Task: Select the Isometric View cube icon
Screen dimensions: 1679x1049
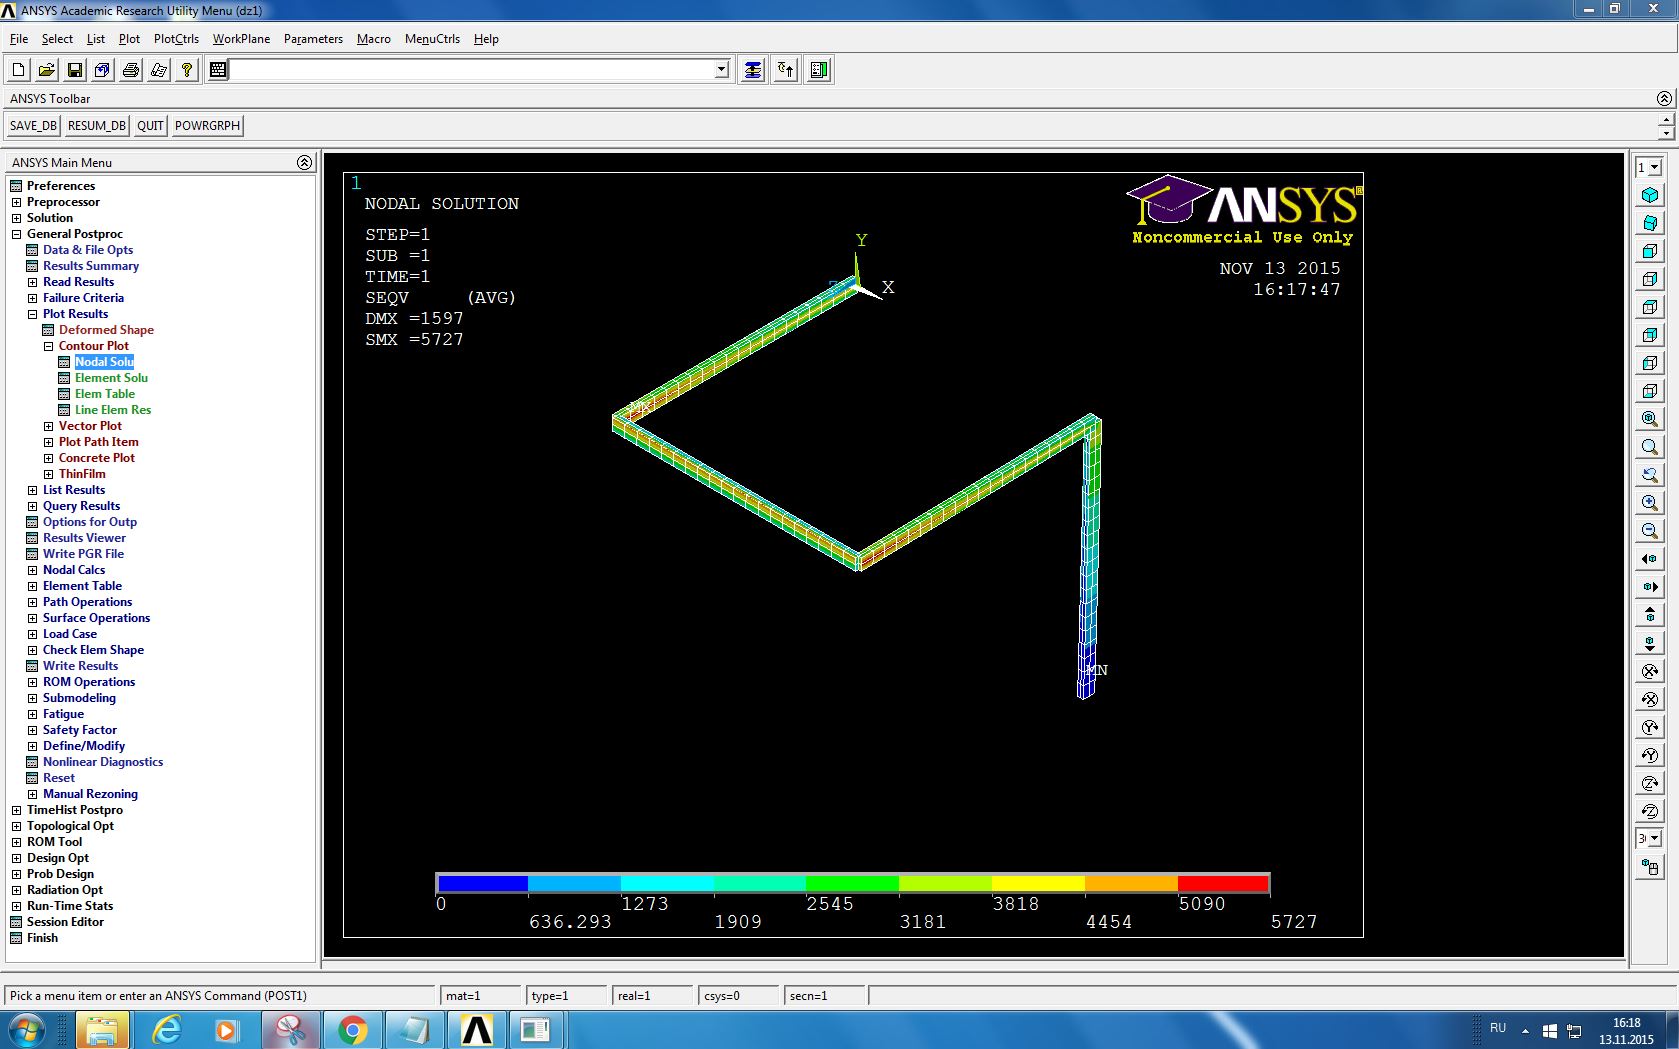Action: click(1650, 195)
